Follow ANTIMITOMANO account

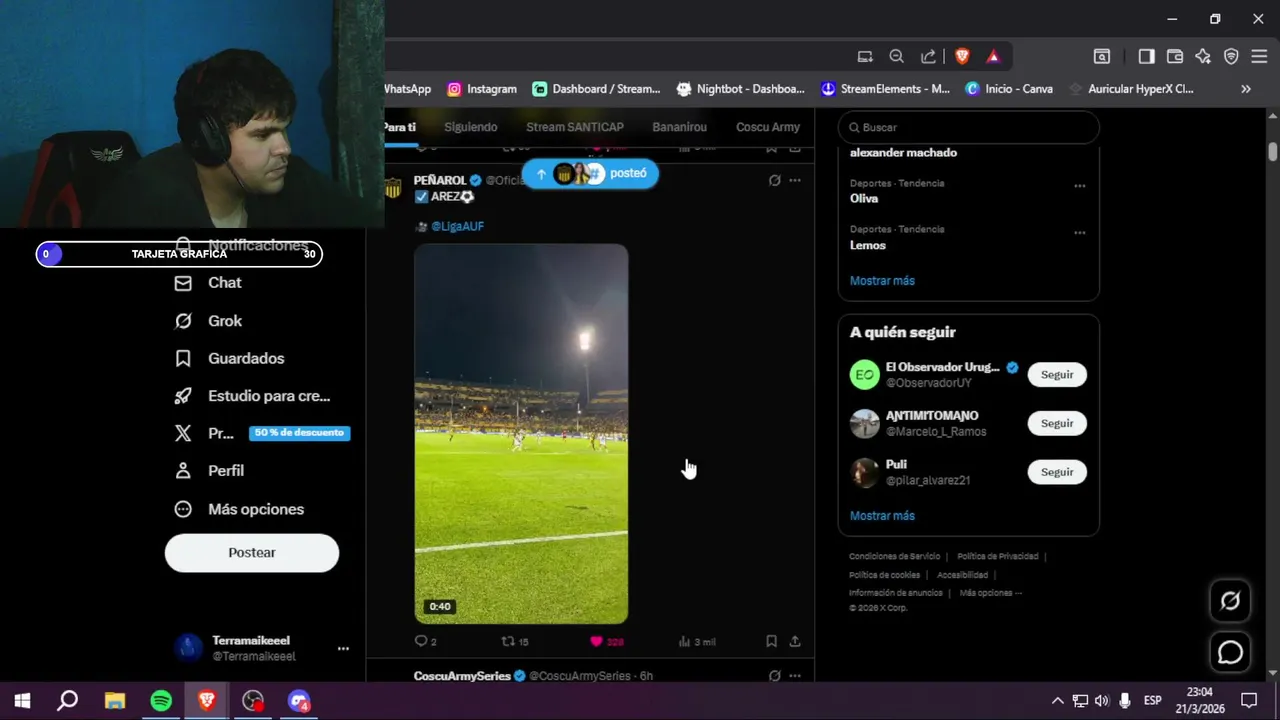click(1057, 423)
